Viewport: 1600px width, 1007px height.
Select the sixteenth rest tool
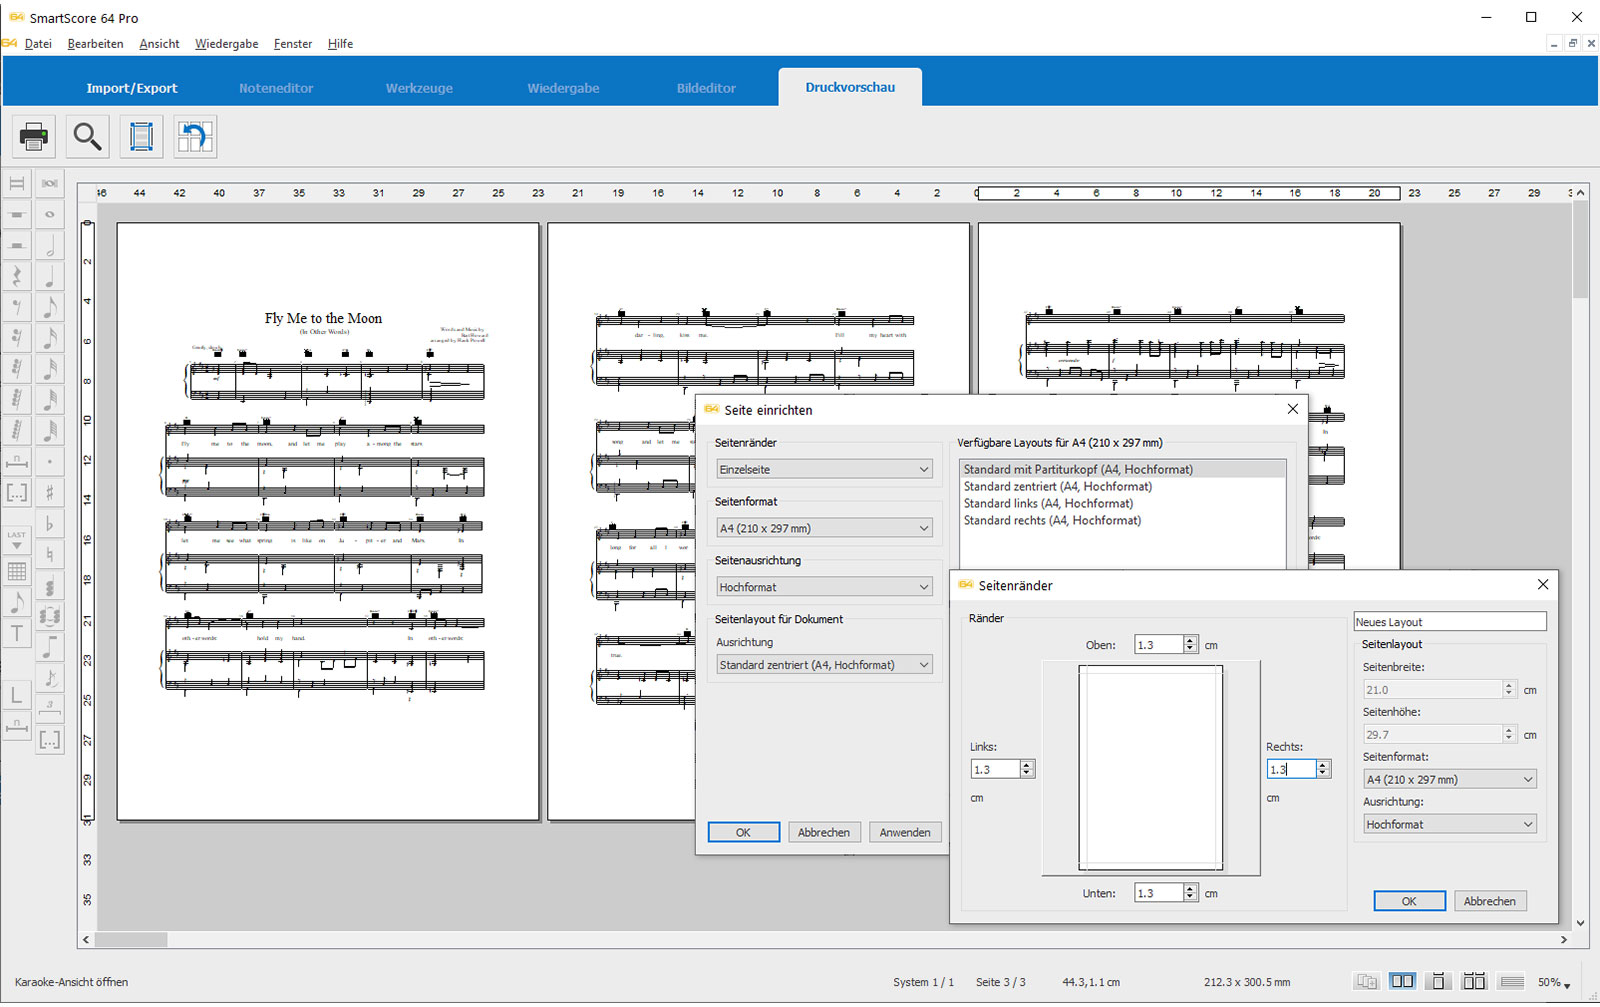(x=17, y=338)
